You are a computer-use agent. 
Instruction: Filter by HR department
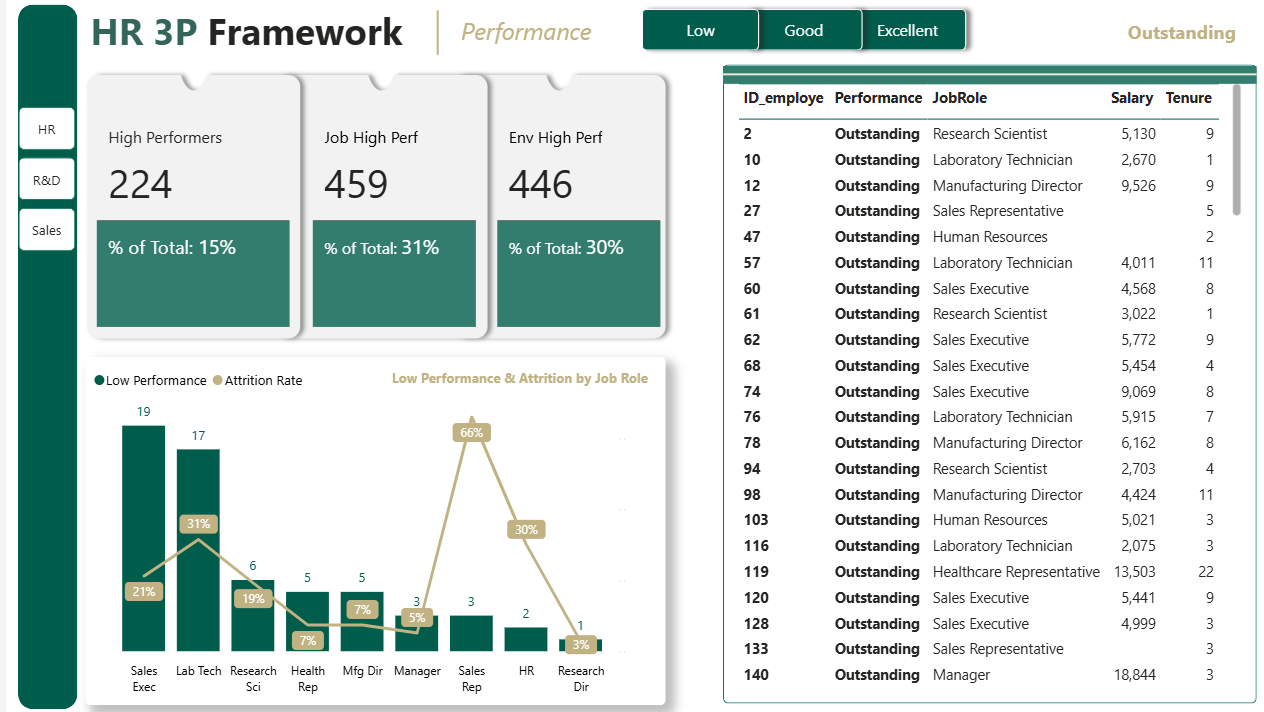[47, 129]
